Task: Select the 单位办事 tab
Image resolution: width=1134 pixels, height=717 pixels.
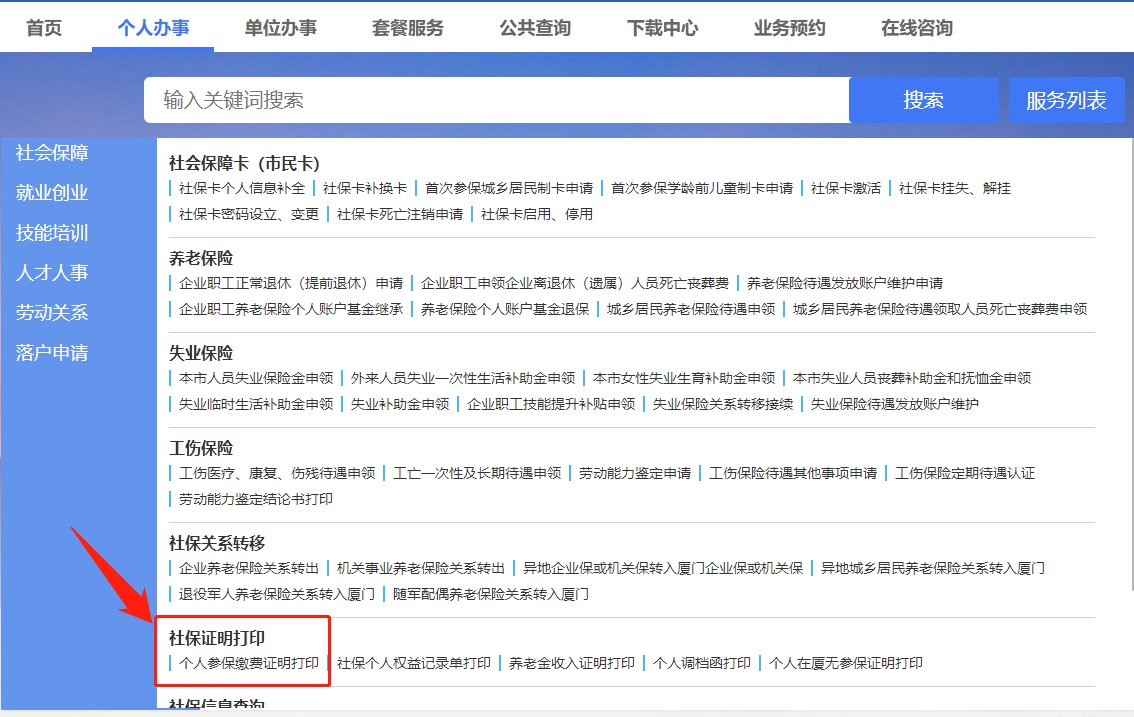Action: click(x=280, y=28)
